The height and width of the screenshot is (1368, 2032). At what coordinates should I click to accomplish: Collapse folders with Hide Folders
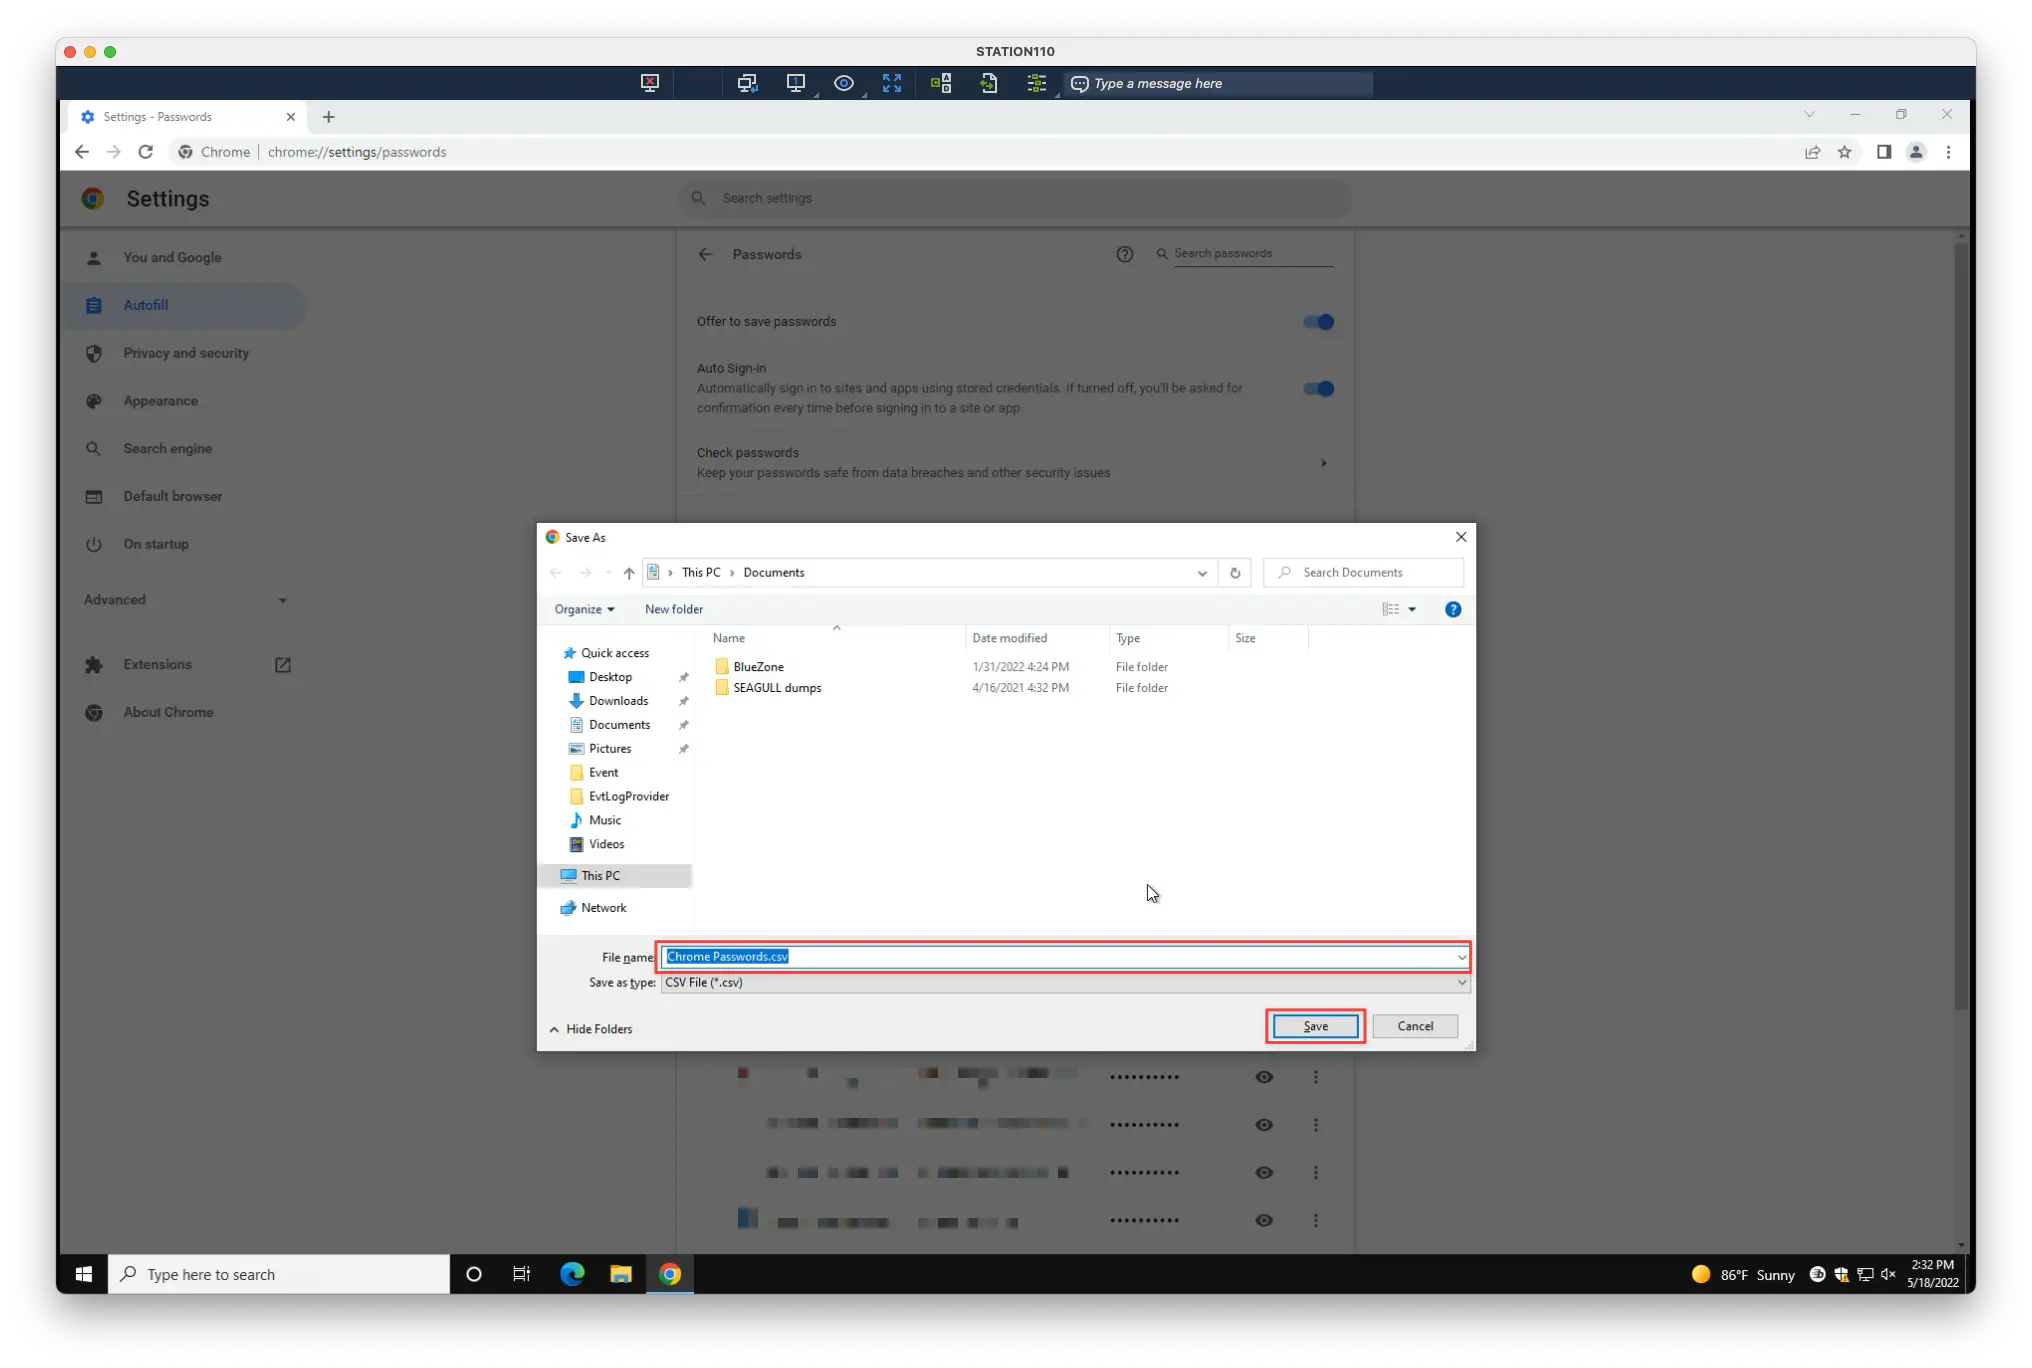(591, 1029)
